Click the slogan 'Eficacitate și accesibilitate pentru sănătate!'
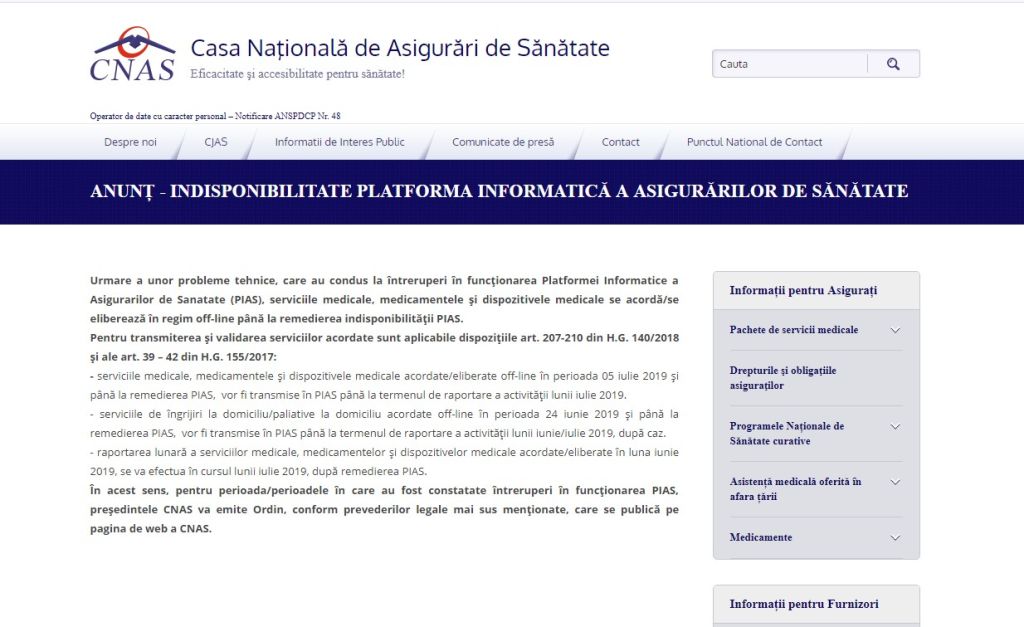Screen dimensions: 1024x627 [297, 74]
